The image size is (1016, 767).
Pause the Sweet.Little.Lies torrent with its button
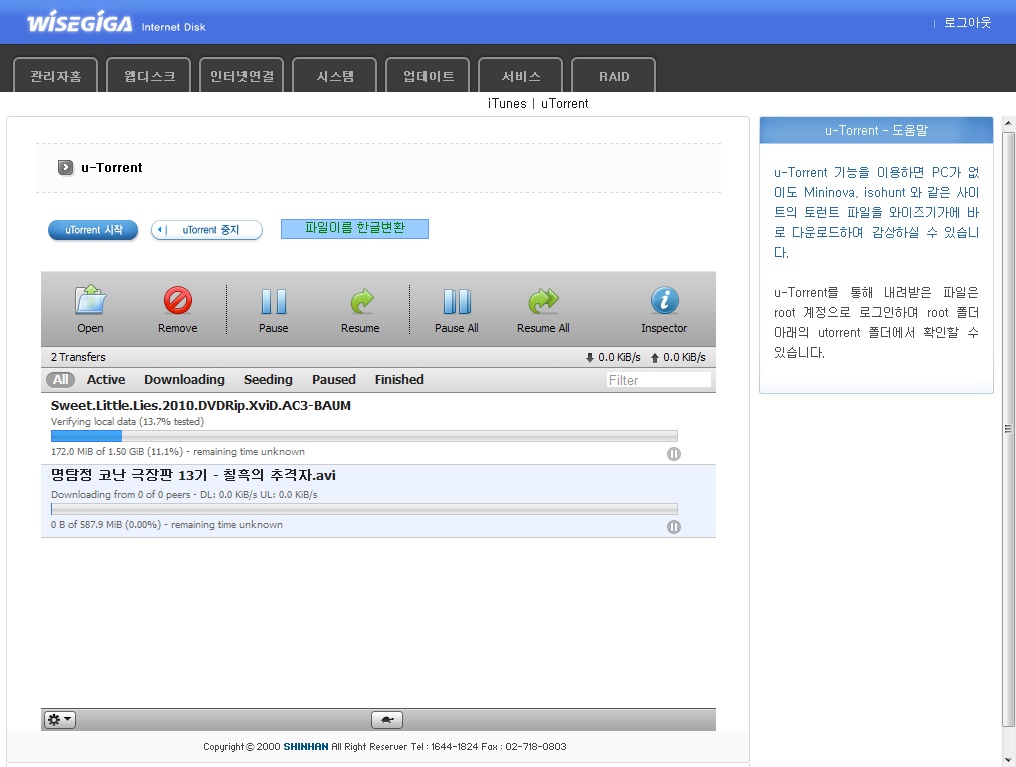[x=674, y=454]
